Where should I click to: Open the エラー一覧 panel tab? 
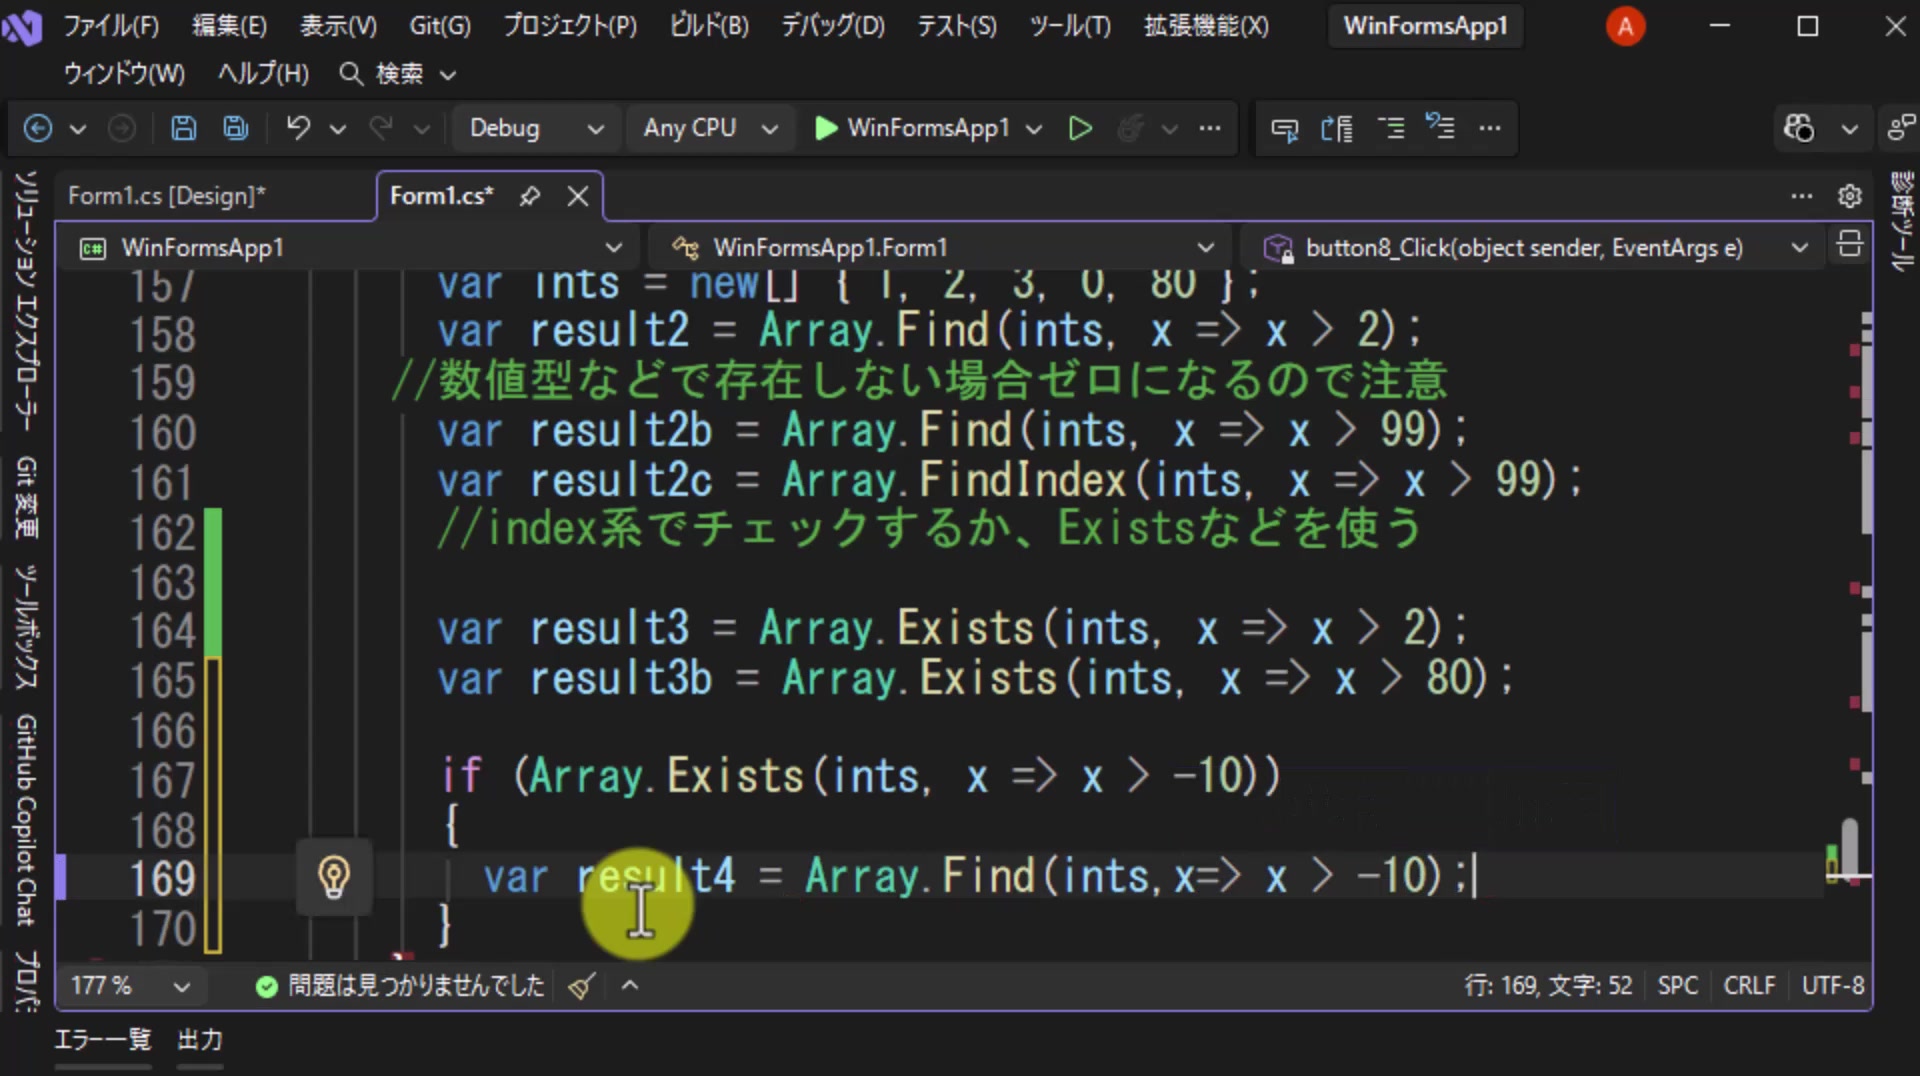click(x=103, y=1040)
